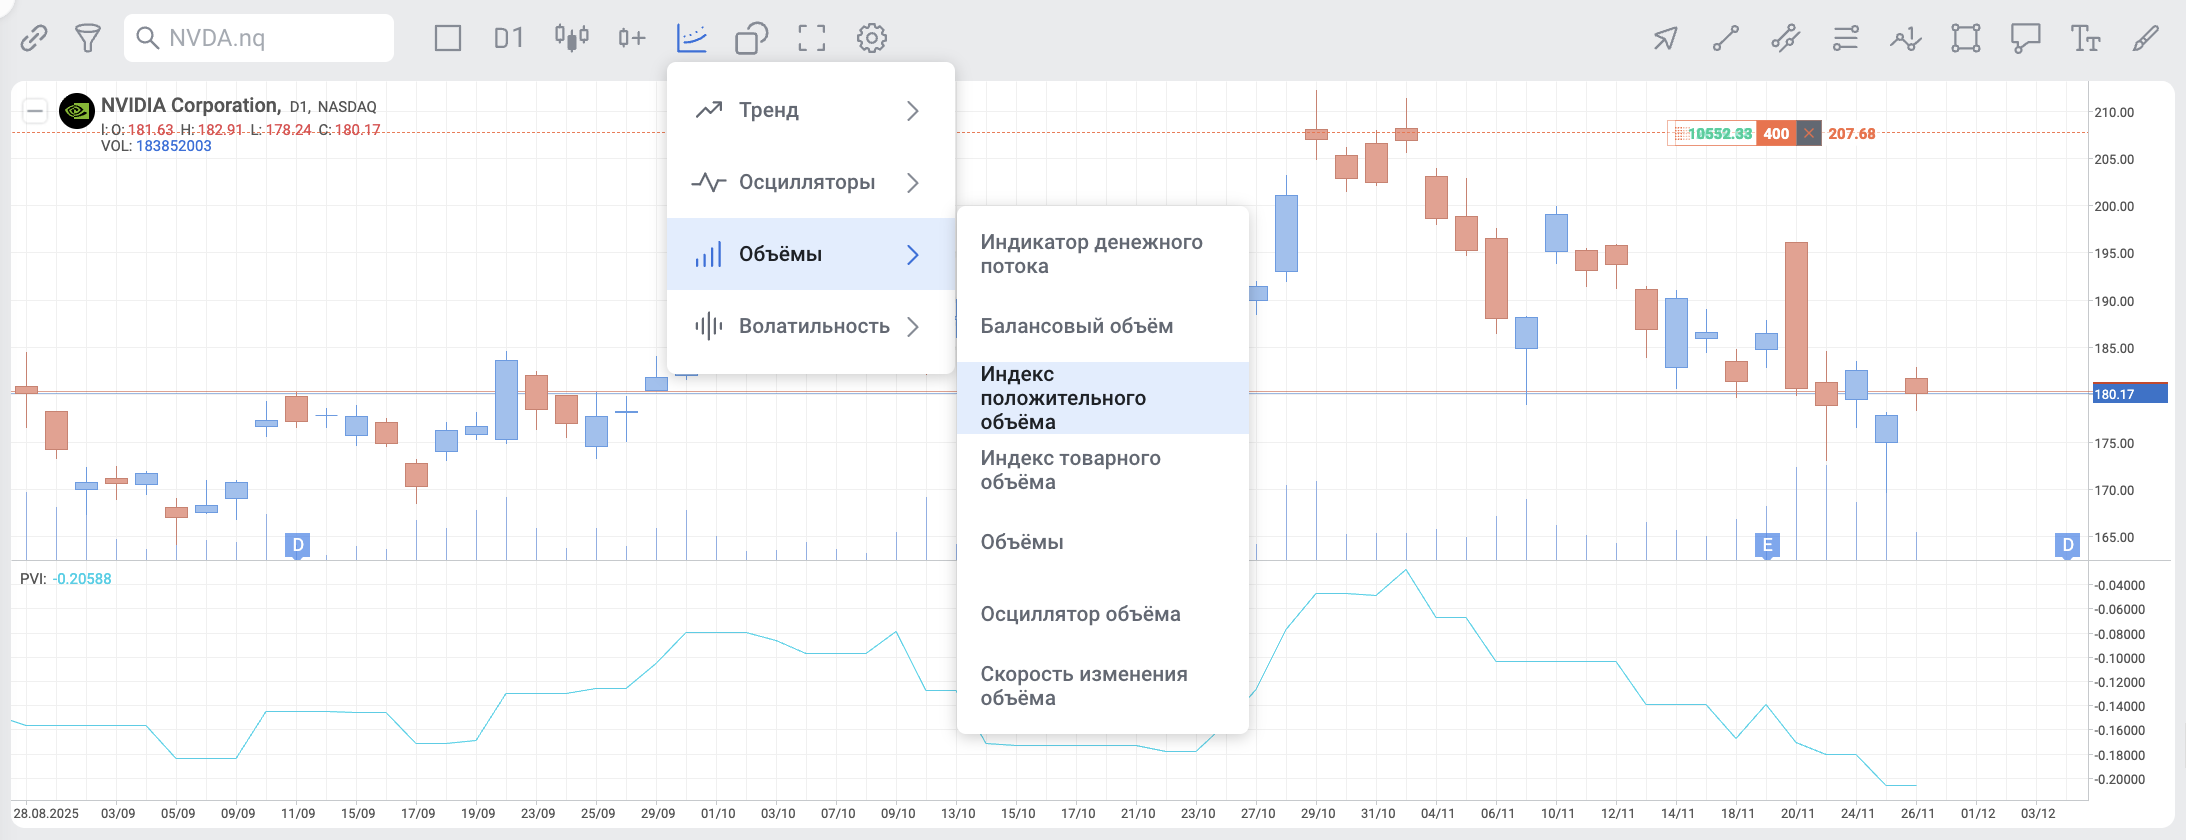The width and height of the screenshot is (2186, 840).
Task: Click the dividend D marker at the chart's right edge
Action: 2067,545
